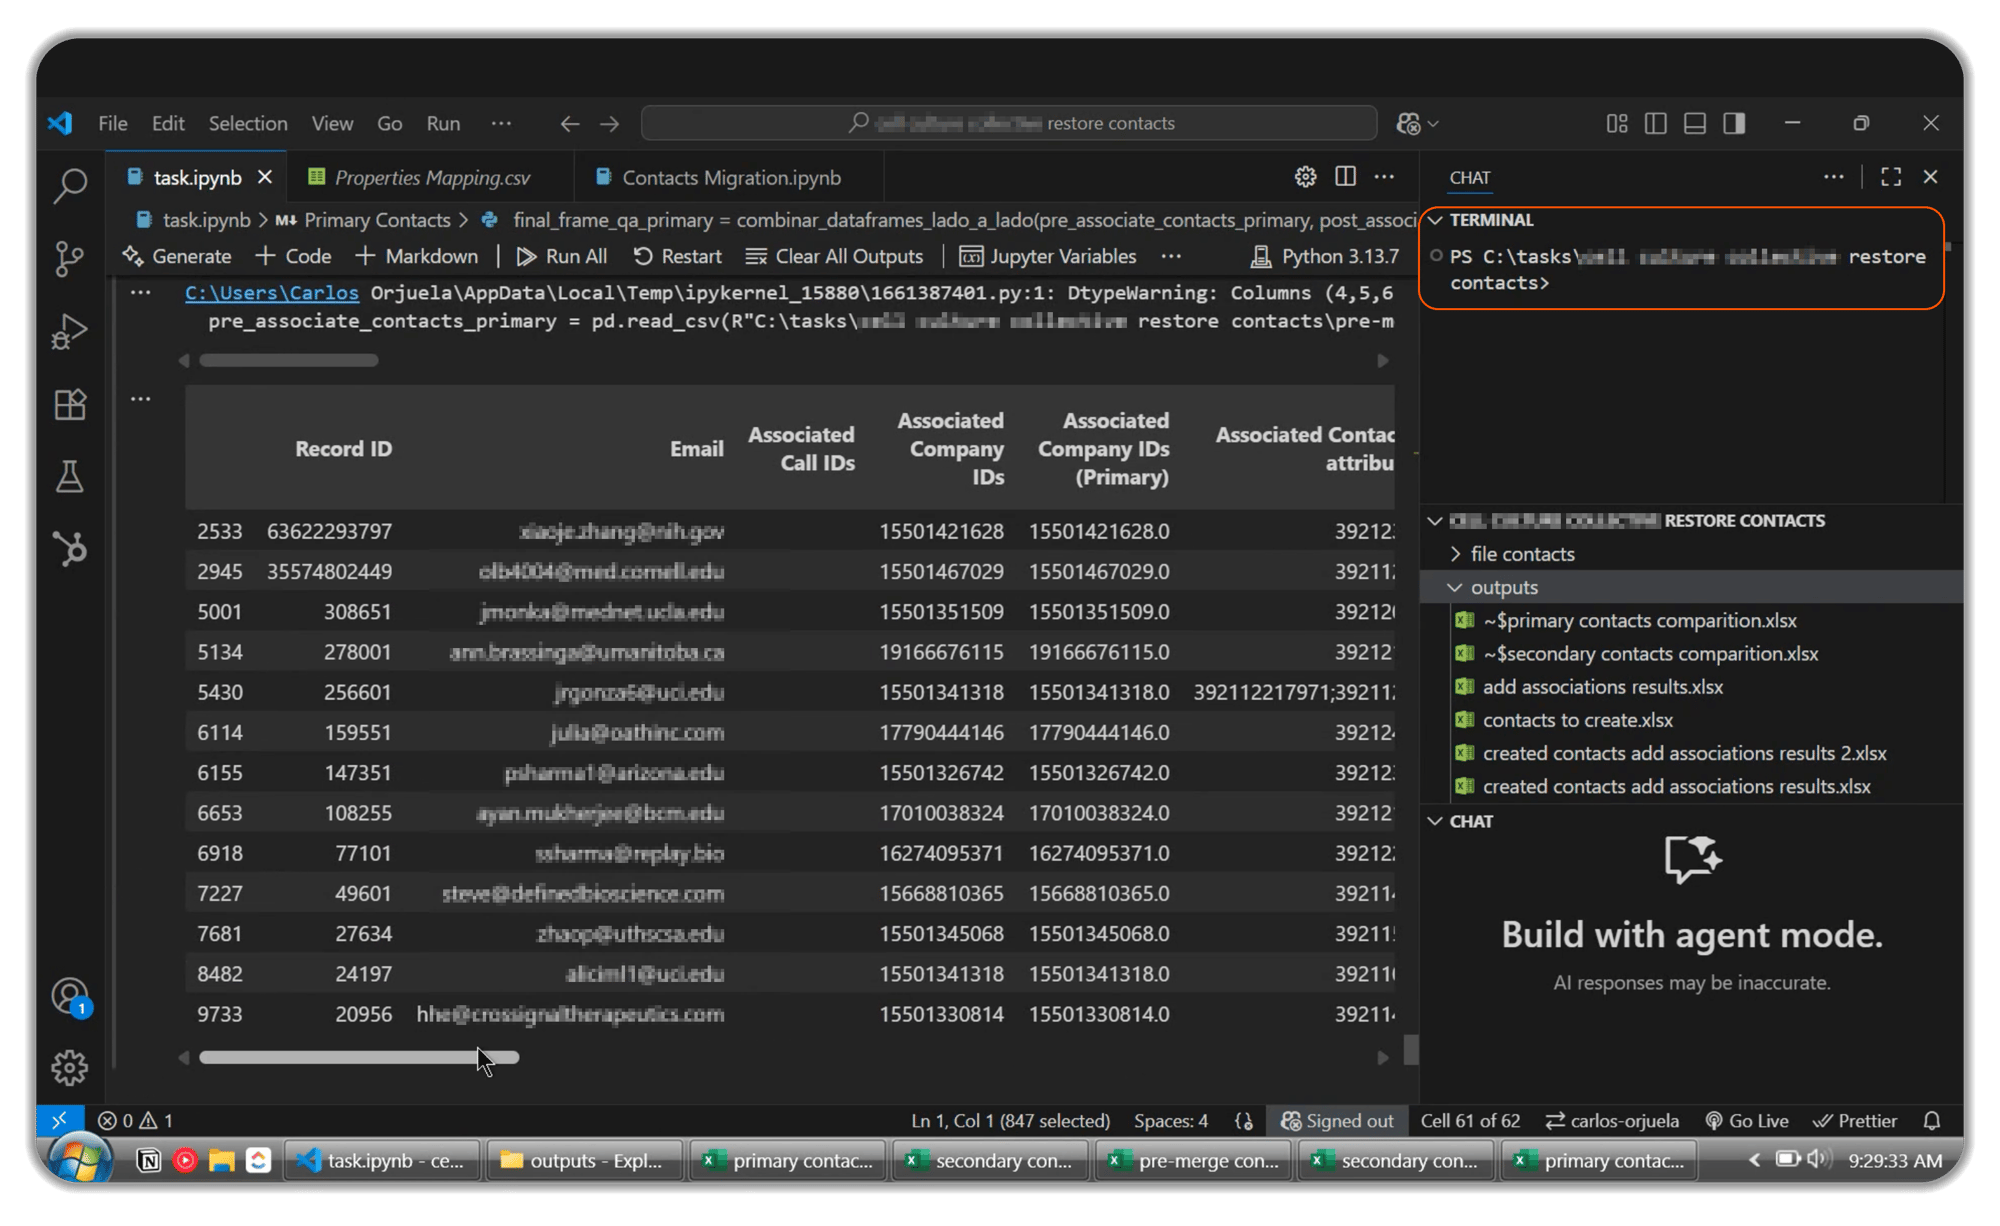Toggle the bottom panel layout button

click(1695, 123)
